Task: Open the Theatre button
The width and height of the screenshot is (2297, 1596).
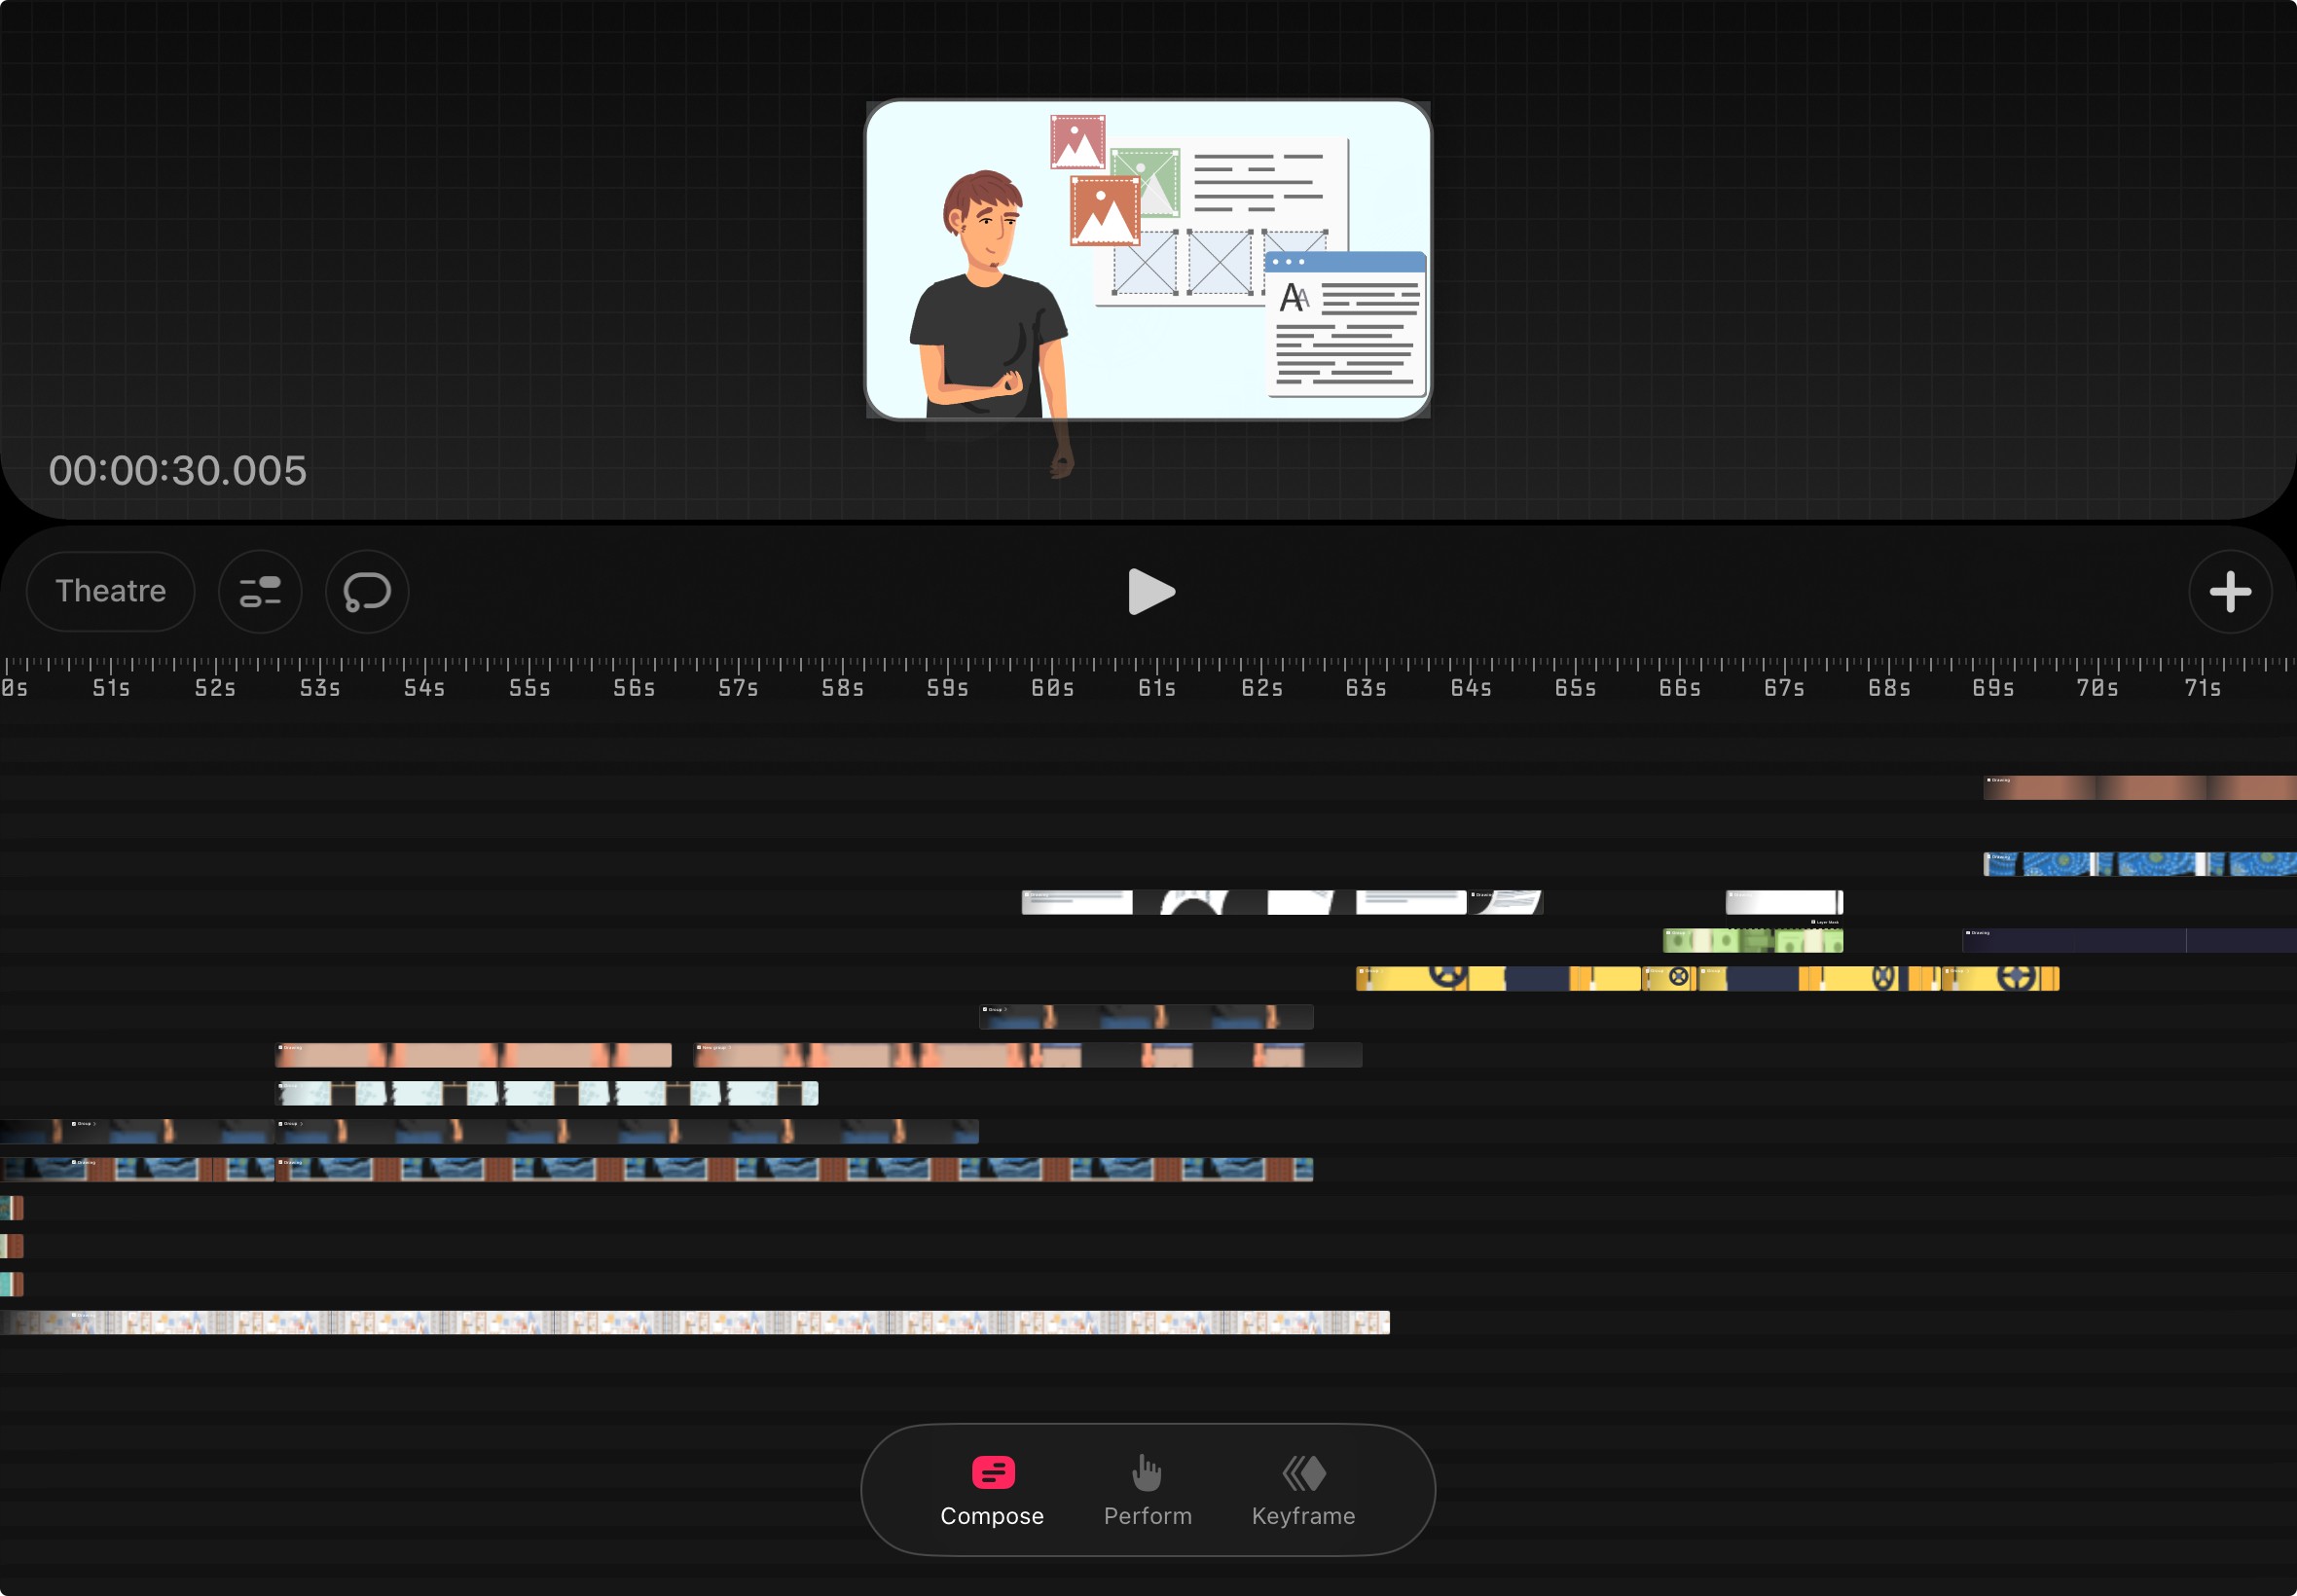Action: (110, 591)
